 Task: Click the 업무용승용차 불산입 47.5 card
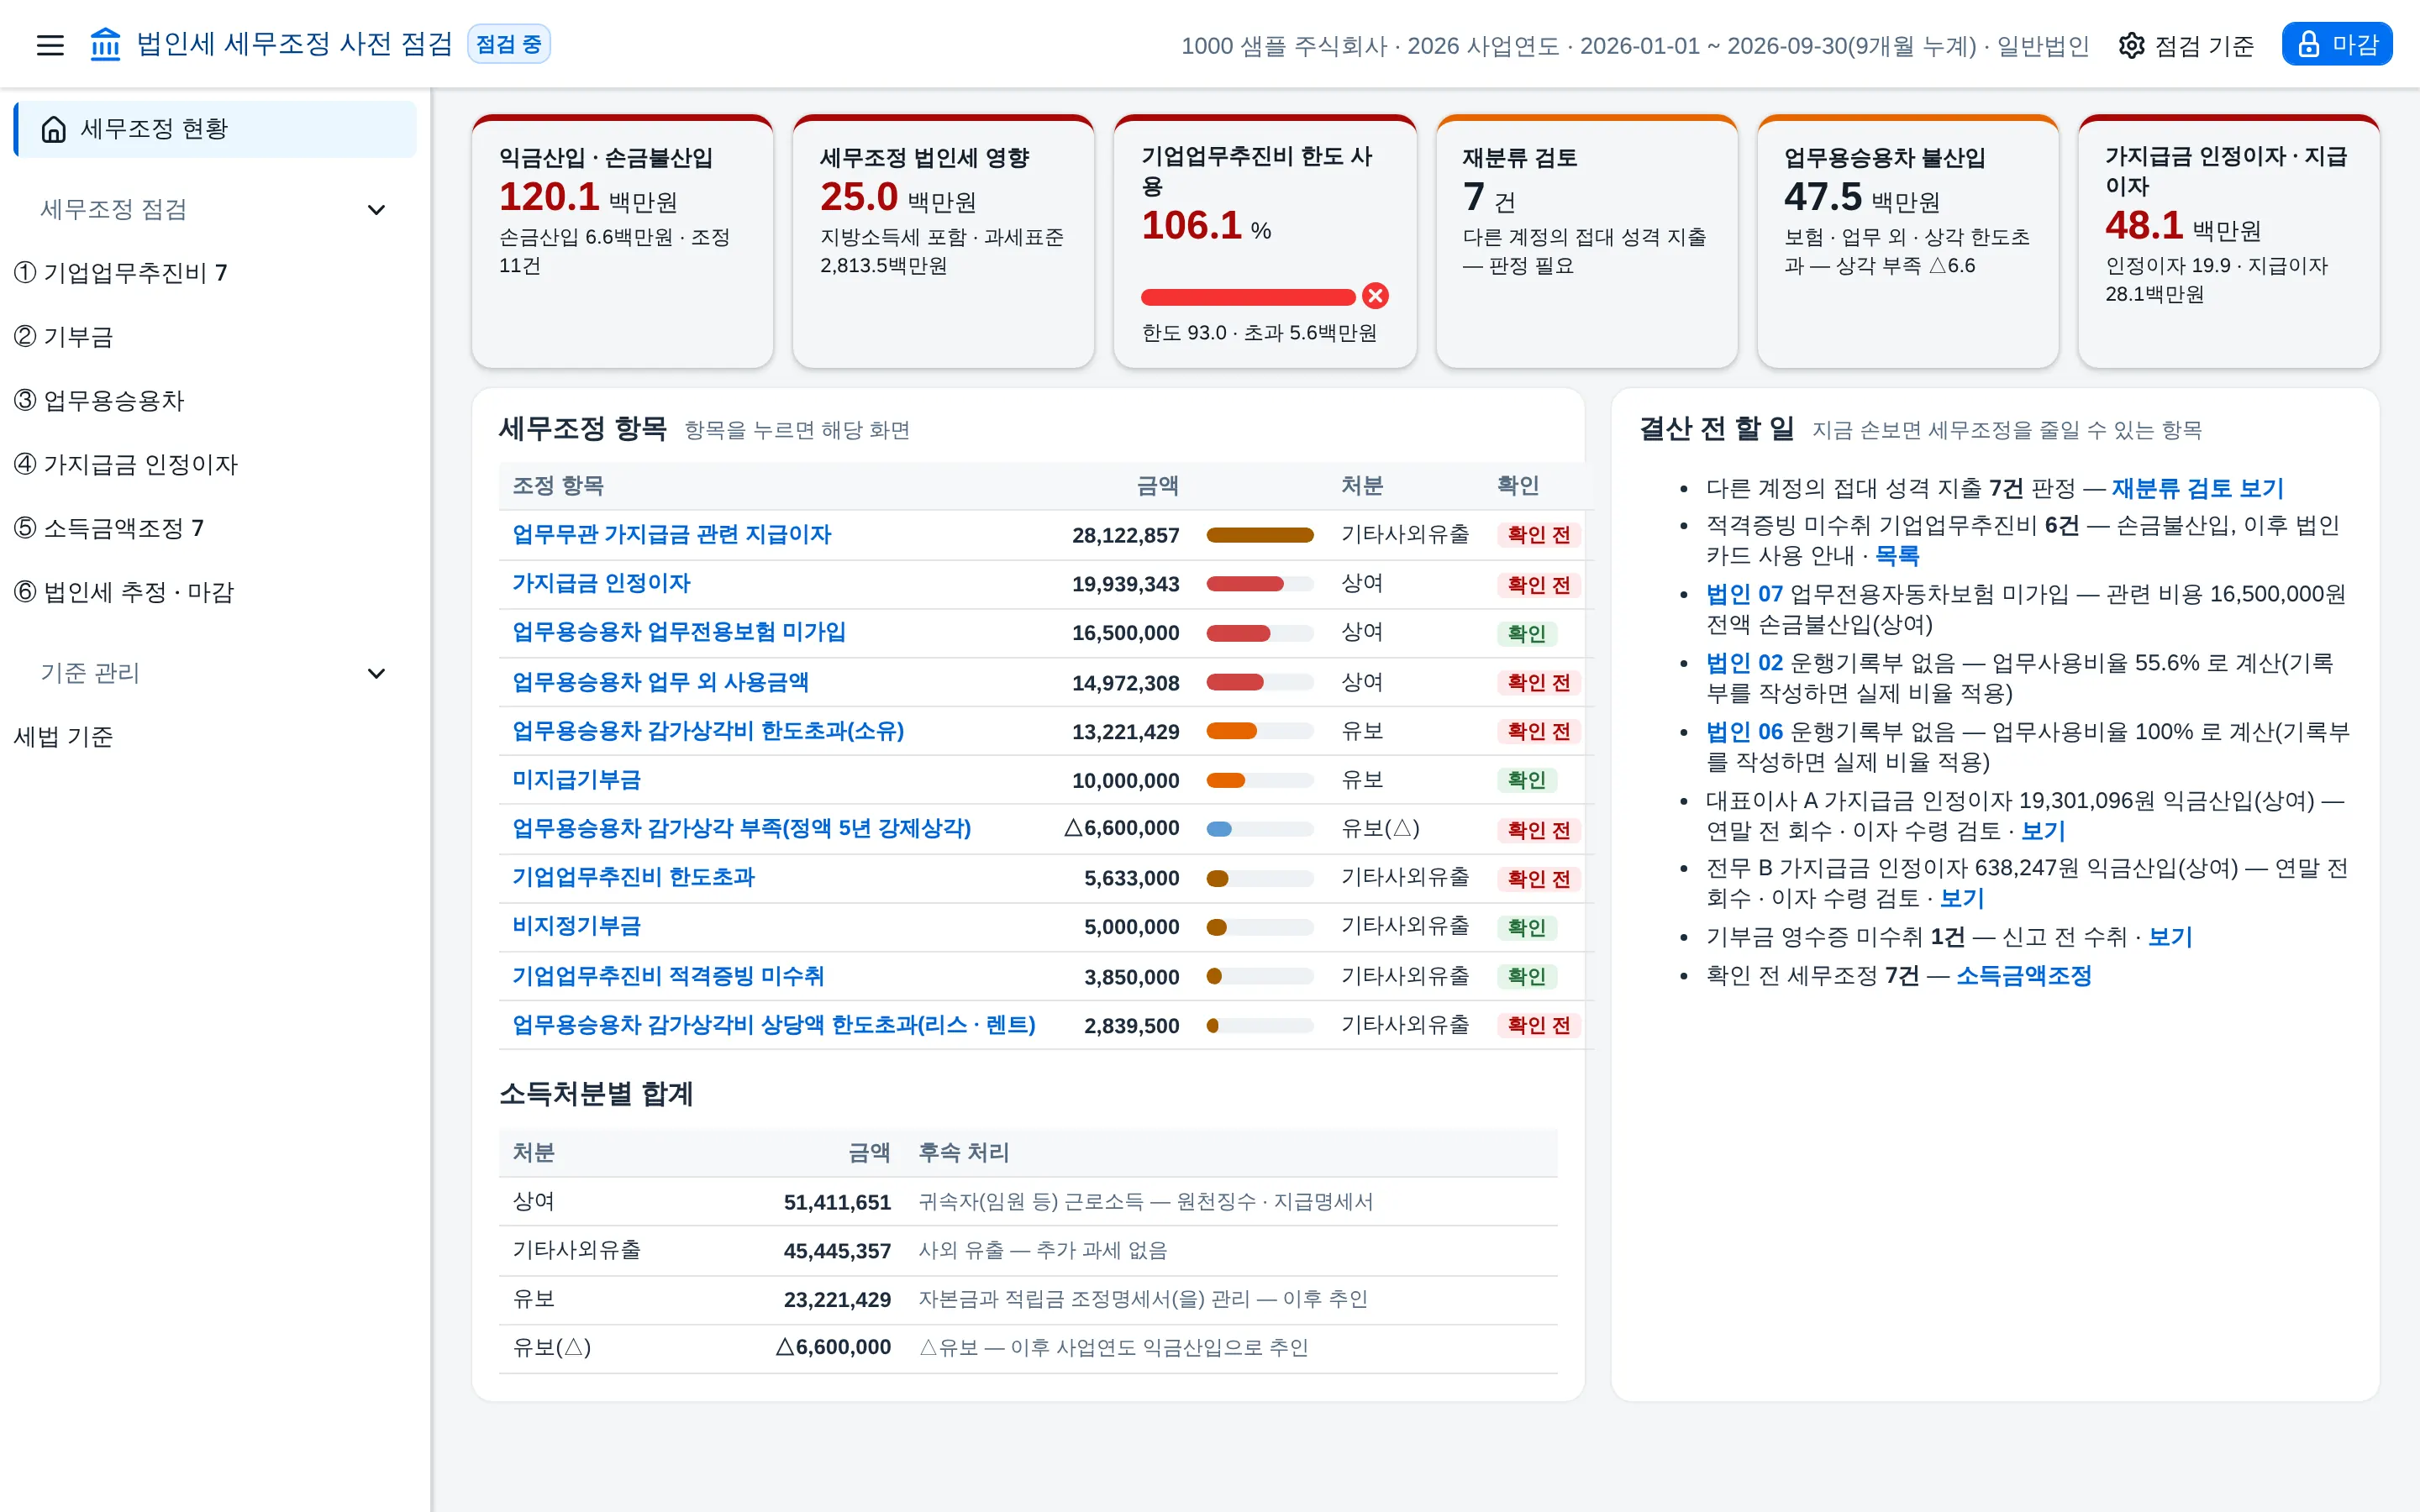click(1907, 241)
